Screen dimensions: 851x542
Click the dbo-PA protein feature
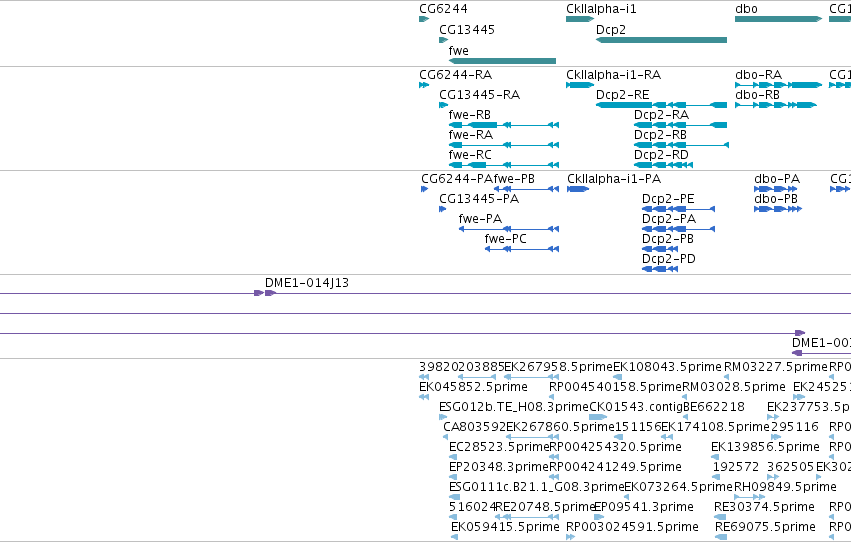776,189
